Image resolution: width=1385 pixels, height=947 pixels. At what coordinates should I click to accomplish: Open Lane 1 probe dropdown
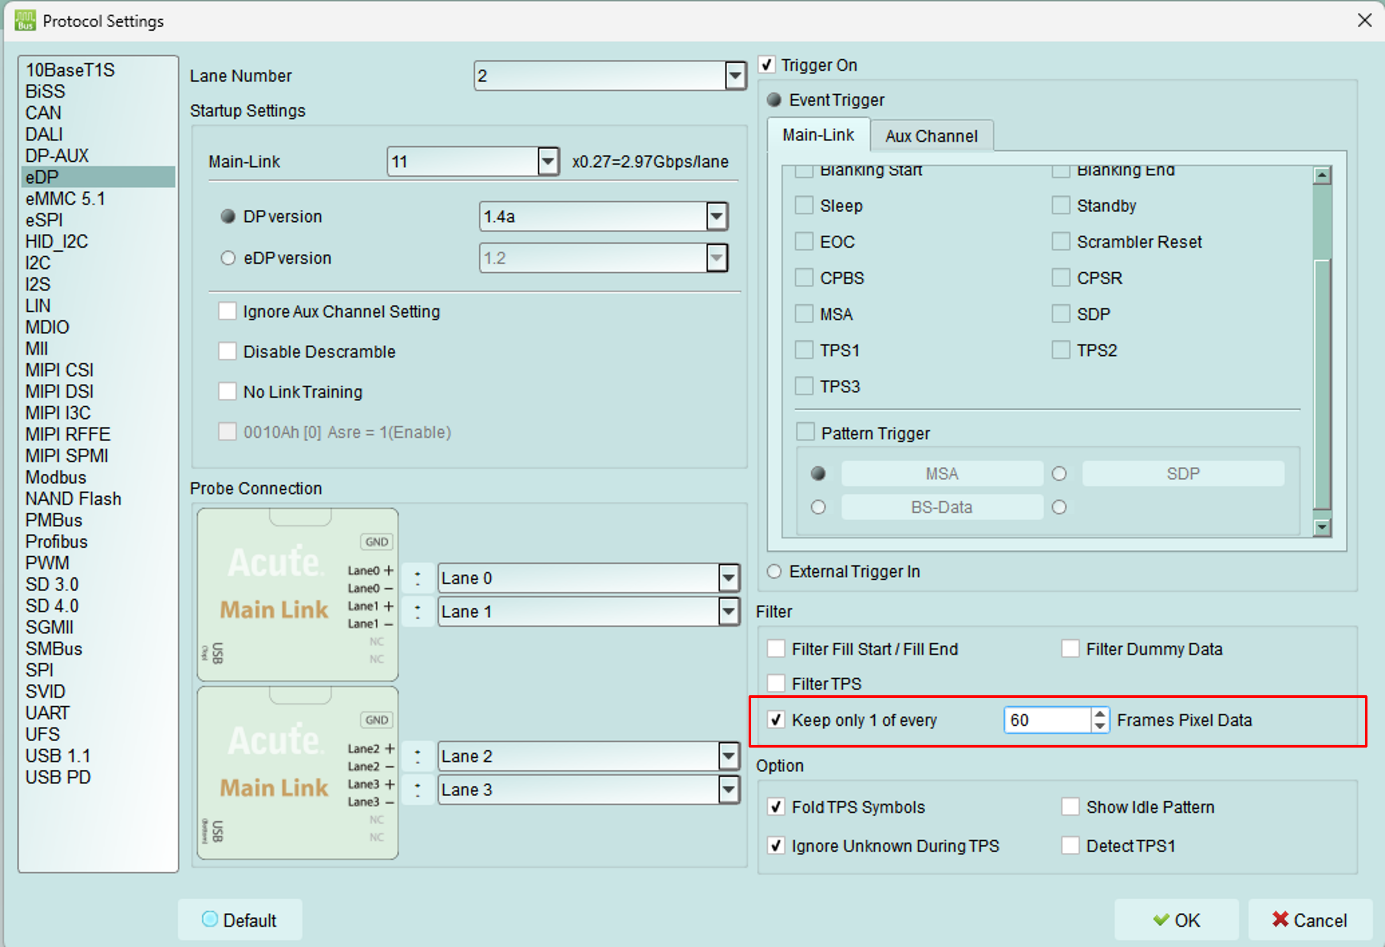(729, 611)
